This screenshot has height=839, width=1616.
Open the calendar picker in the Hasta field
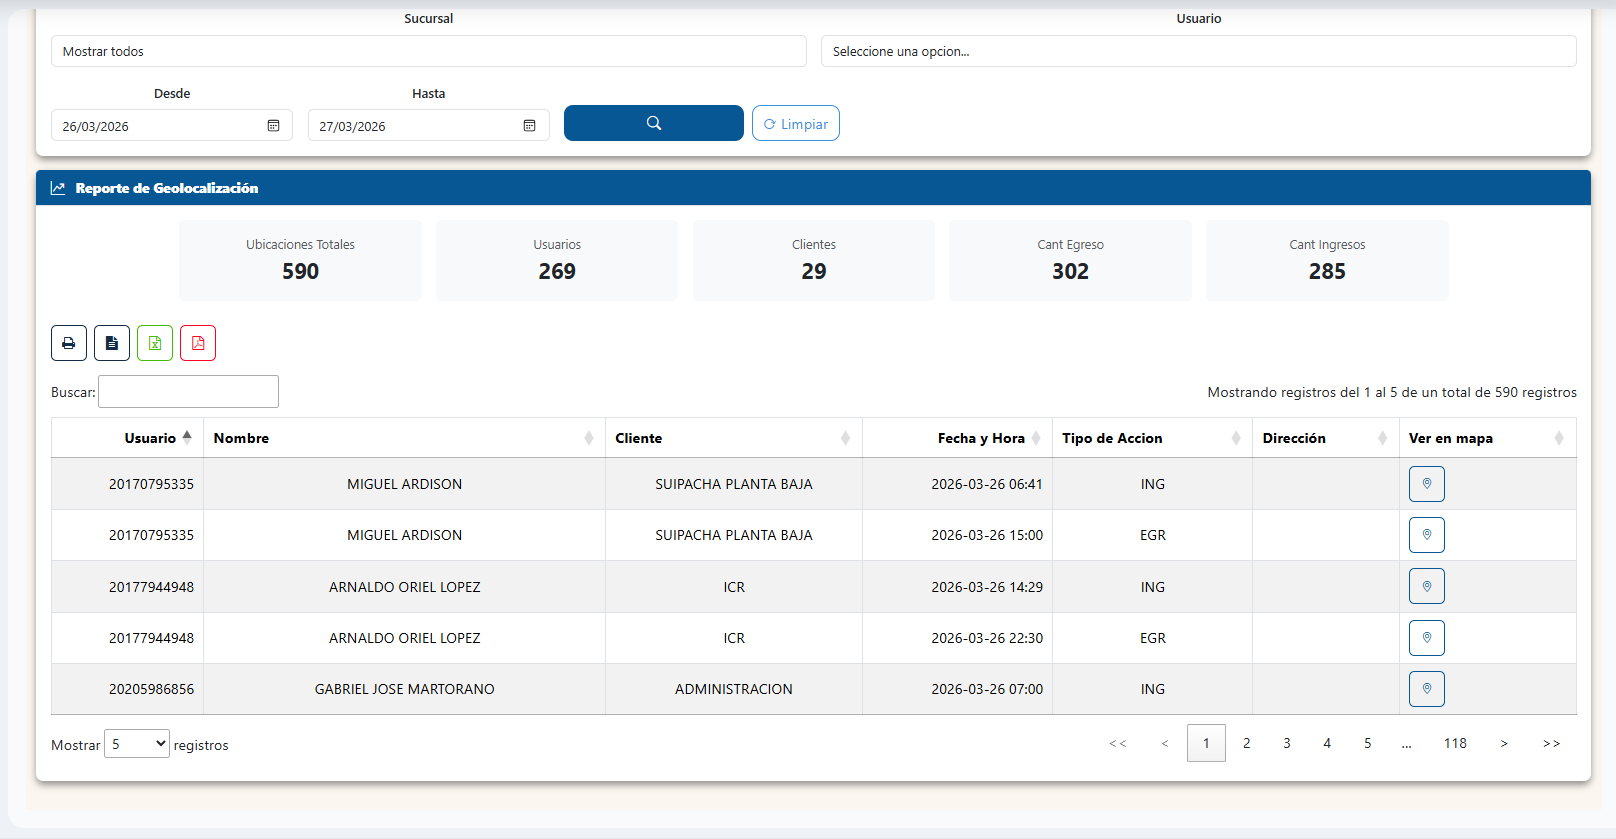(529, 126)
